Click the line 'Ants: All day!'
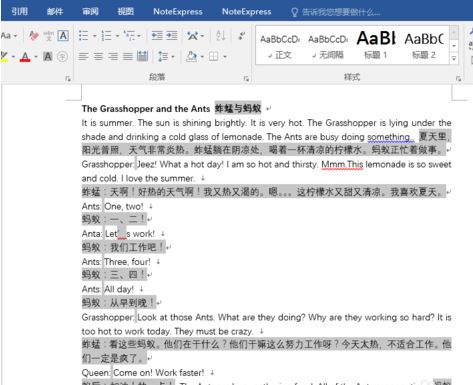Image resolution: width=473 pixels, height=385 pixels. 108,289
